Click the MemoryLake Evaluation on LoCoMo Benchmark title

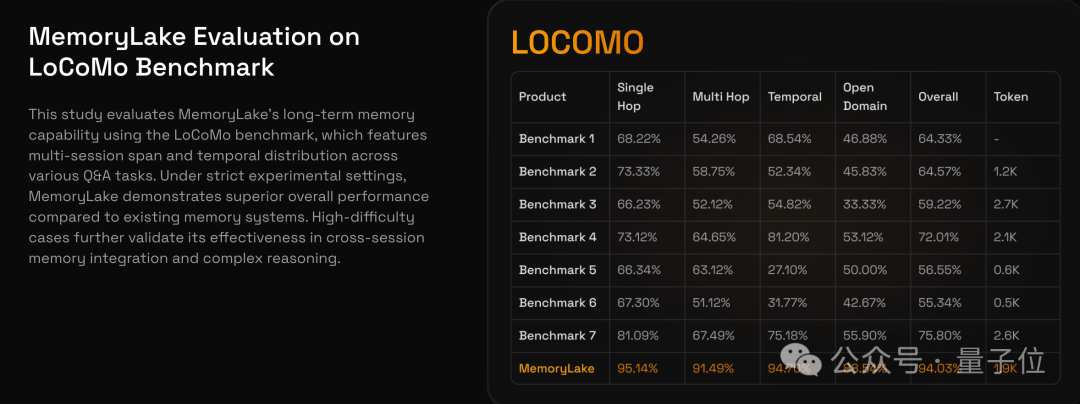[194, 52]
